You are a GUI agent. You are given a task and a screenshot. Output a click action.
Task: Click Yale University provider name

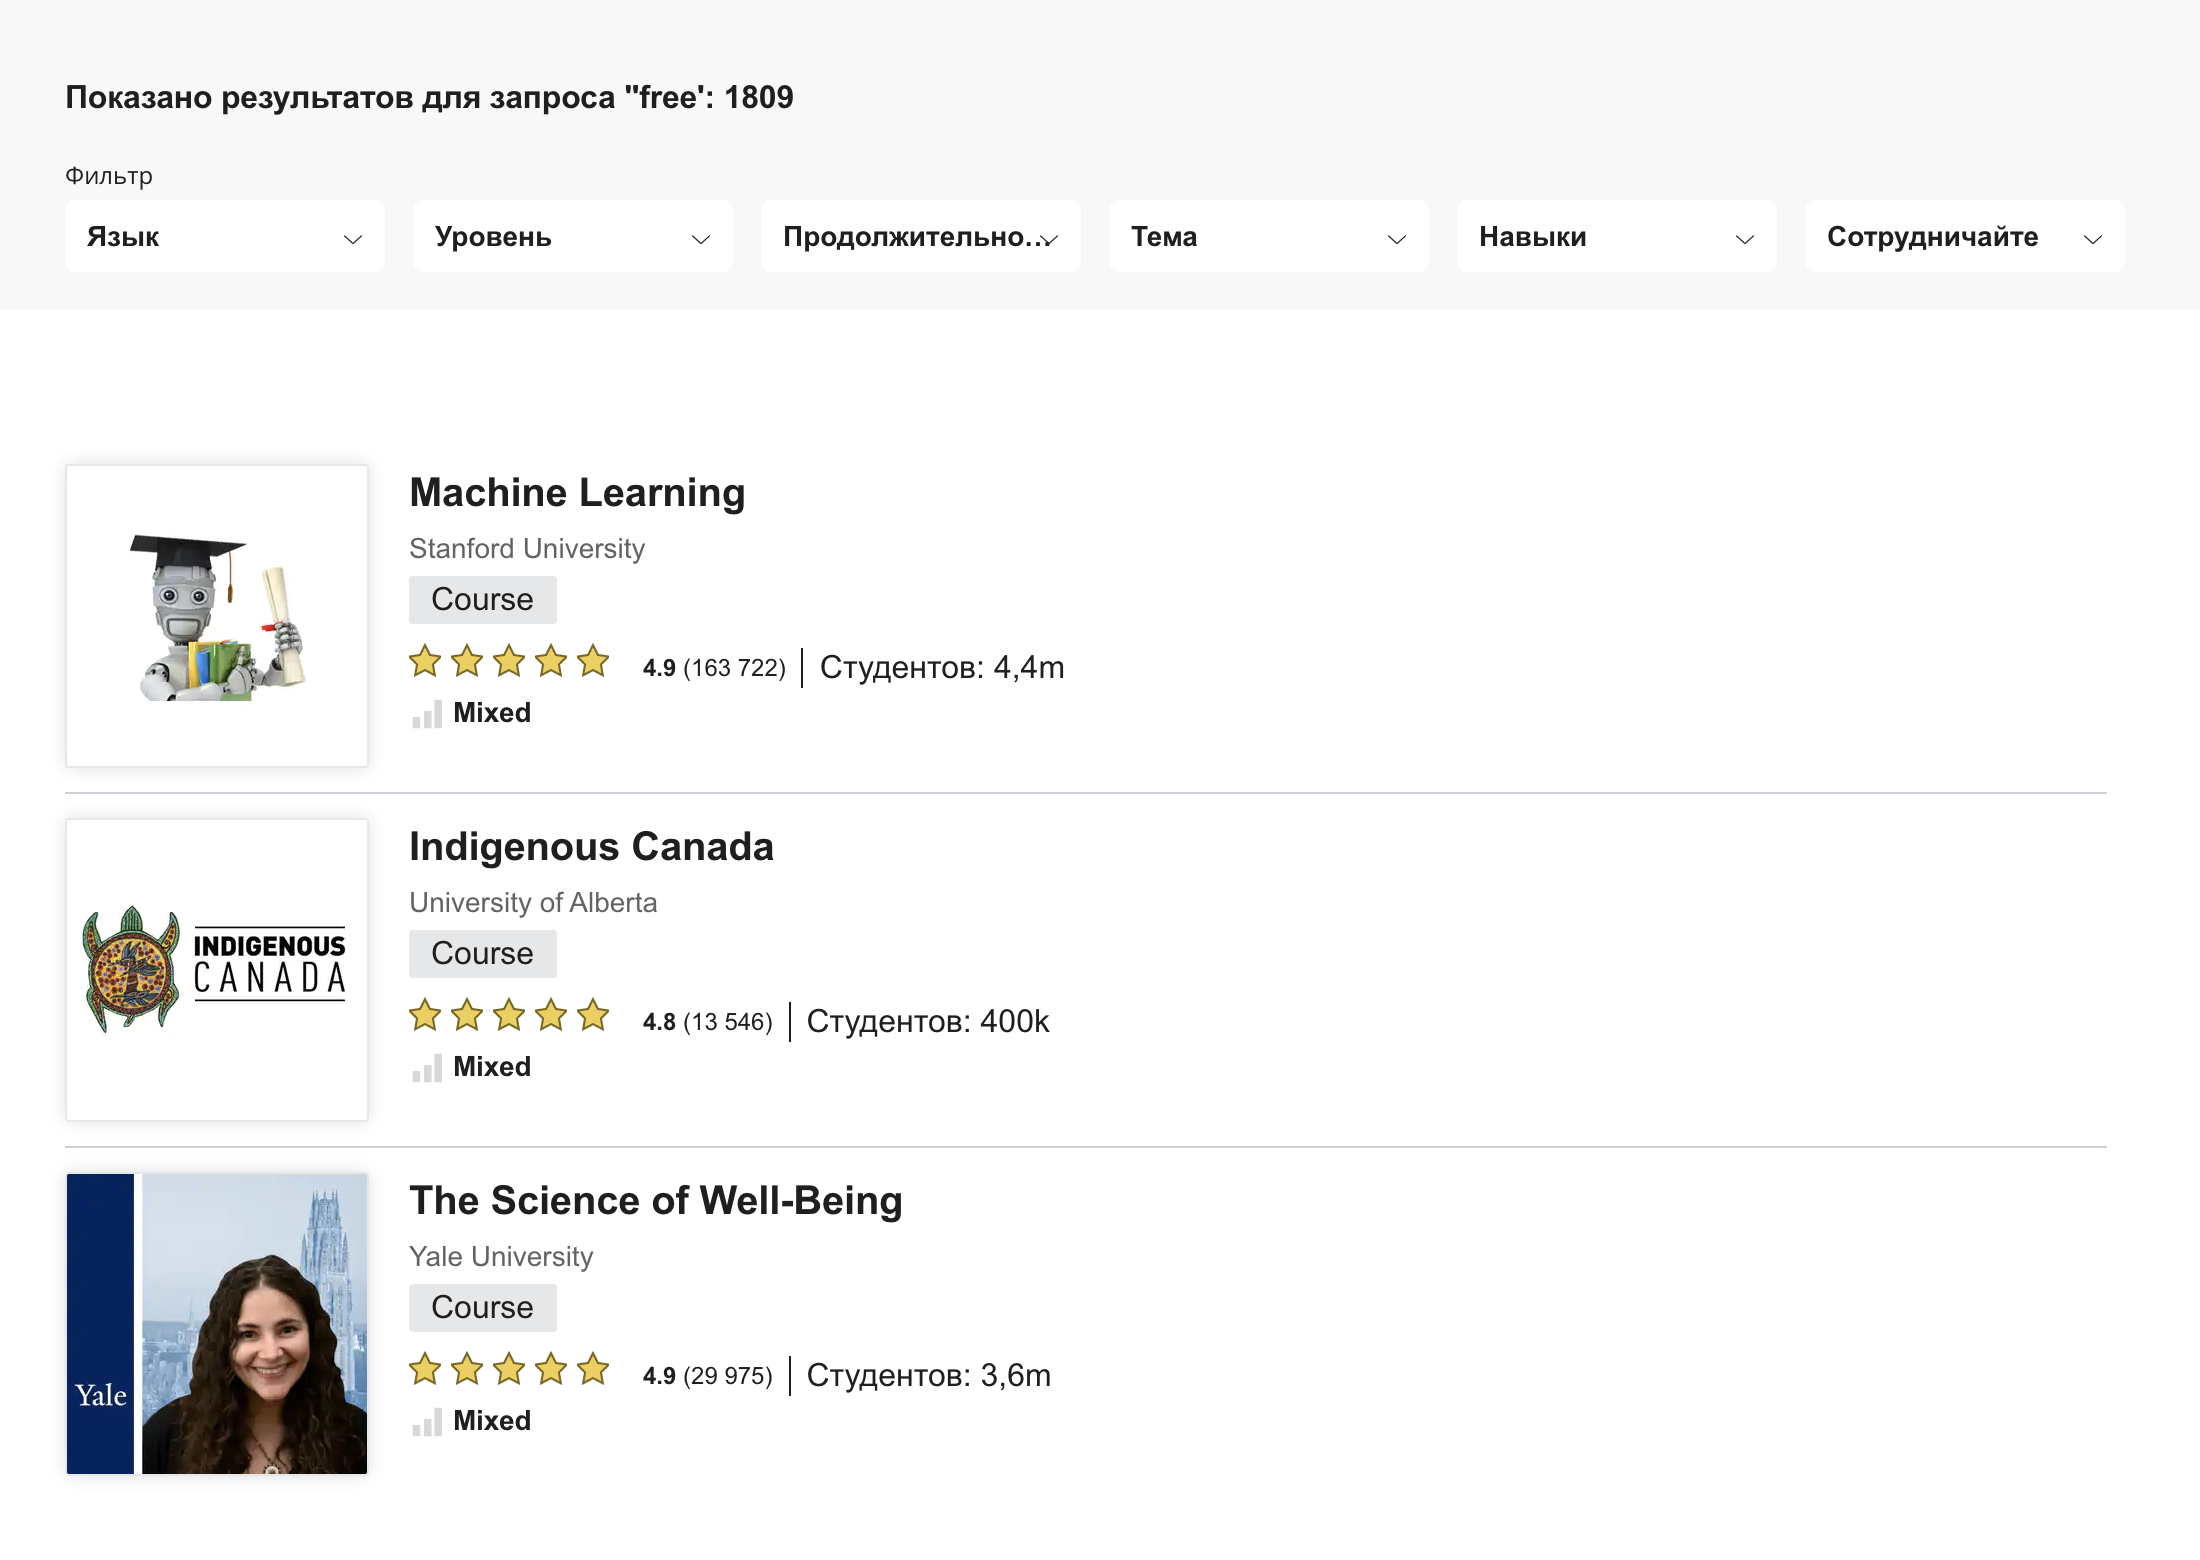coord(501,1257)
